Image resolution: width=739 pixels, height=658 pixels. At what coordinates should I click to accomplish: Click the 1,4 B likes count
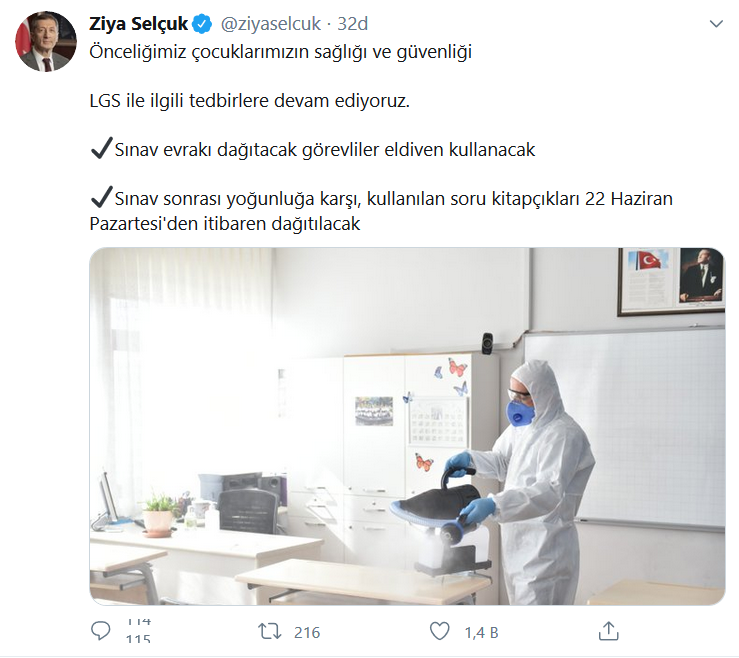pyautogui.click(x=481, y=632)
